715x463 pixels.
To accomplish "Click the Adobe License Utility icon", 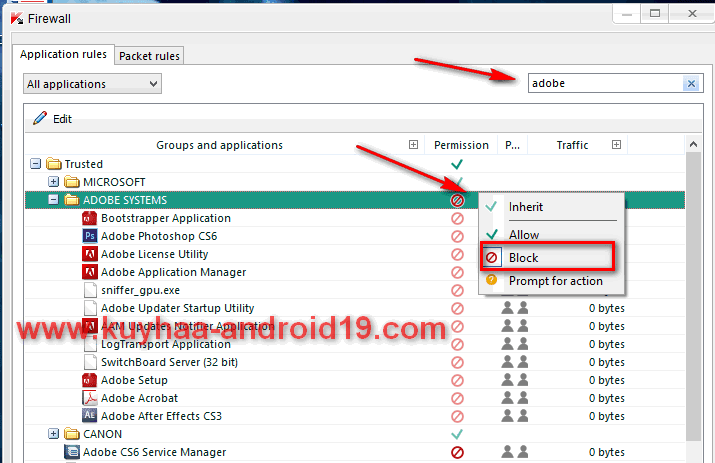I will tap(89, 254).
